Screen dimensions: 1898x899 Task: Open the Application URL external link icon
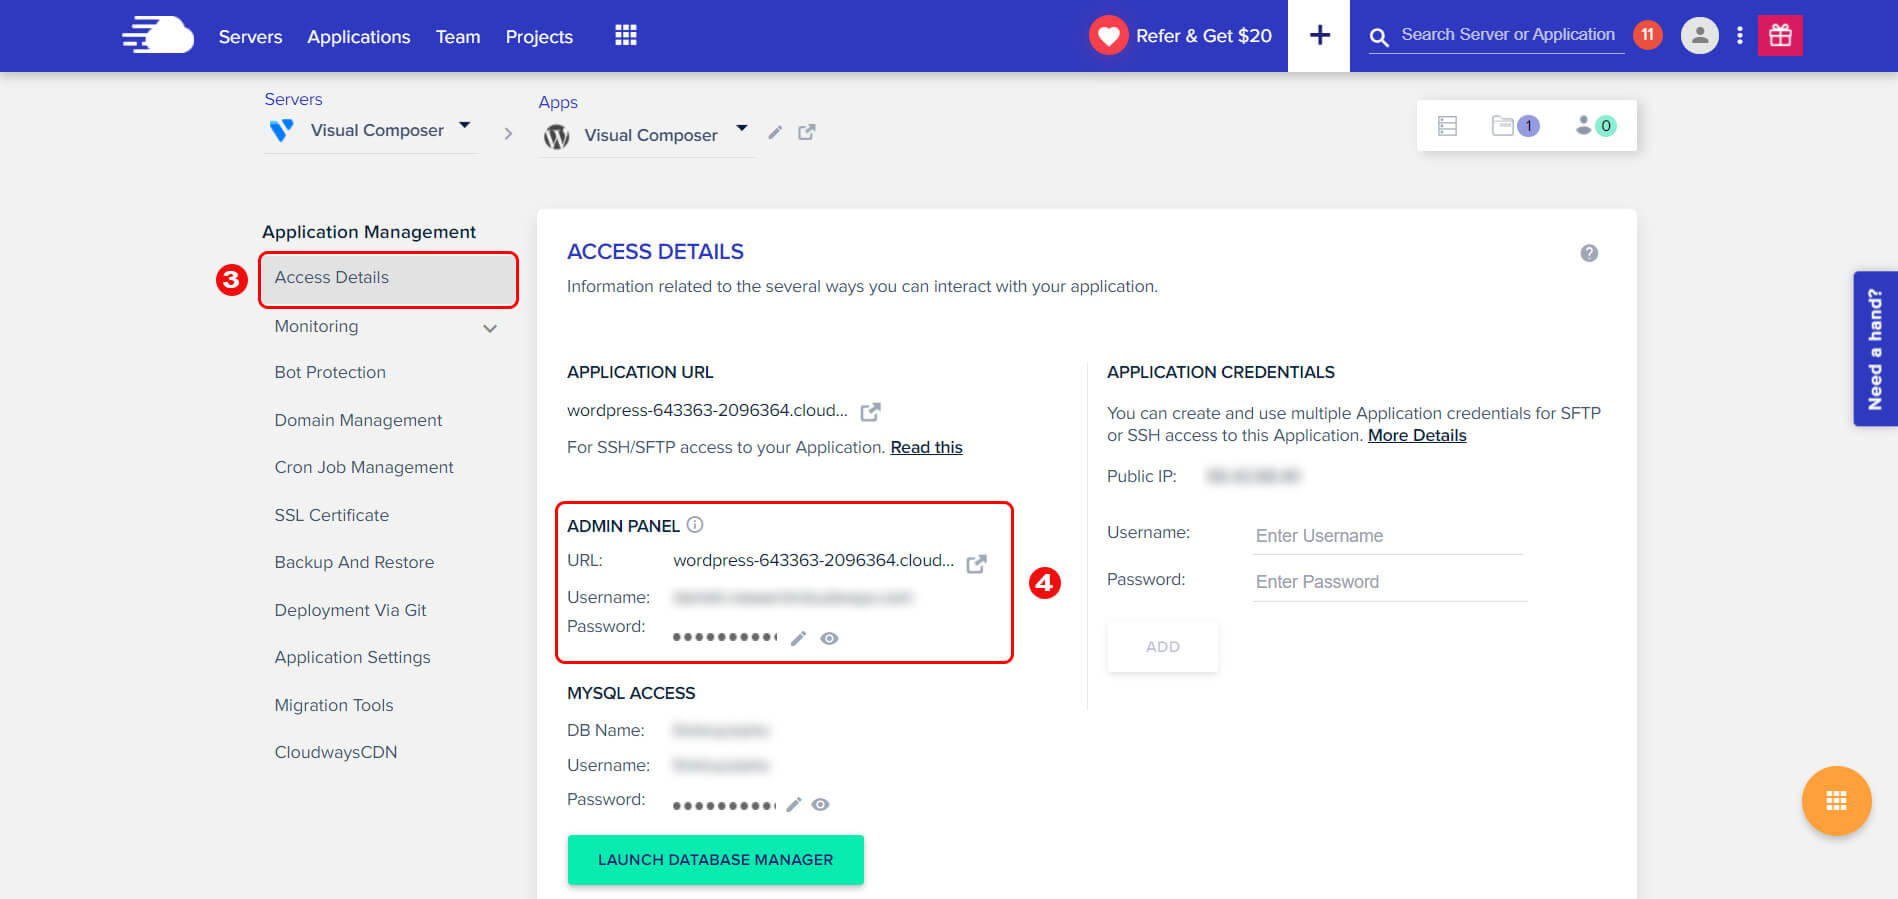pyautogui.click(x=870, y=411)
